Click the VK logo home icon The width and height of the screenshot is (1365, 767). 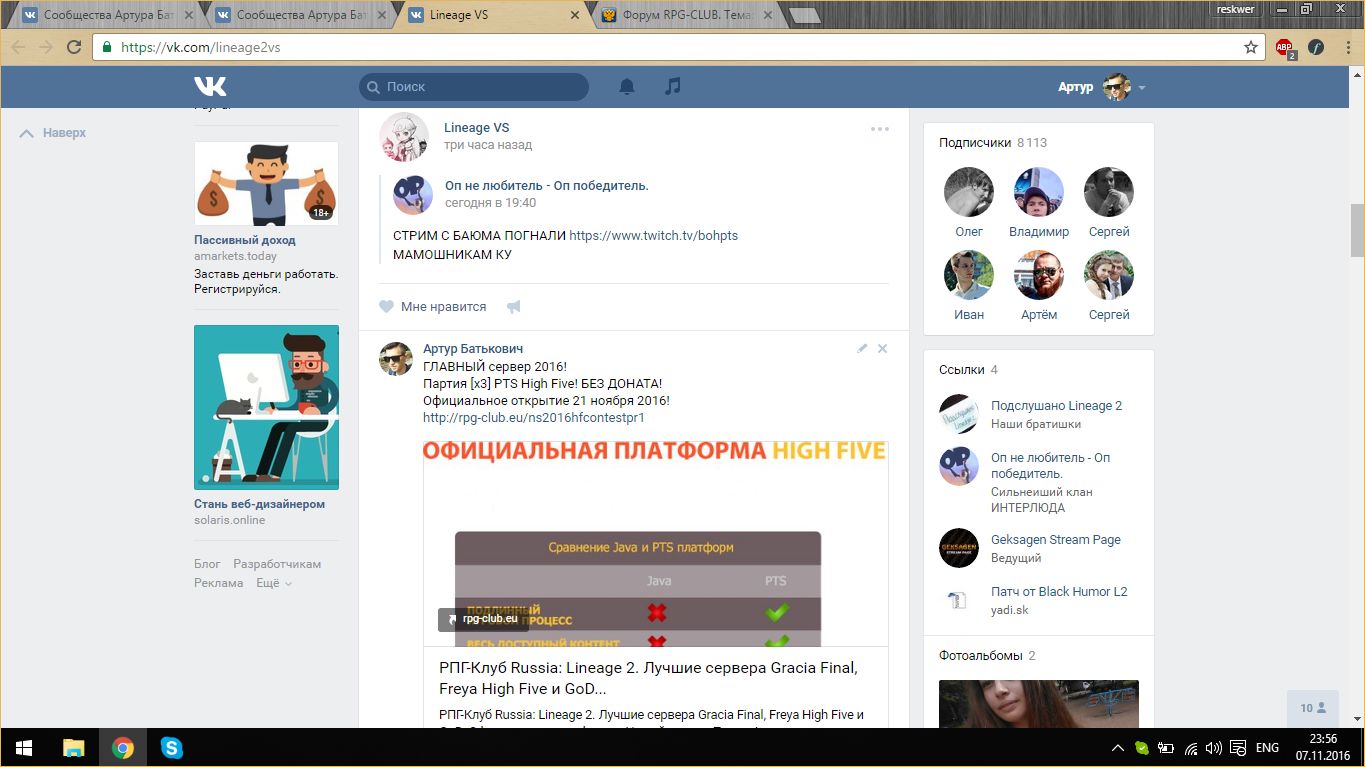210,87
